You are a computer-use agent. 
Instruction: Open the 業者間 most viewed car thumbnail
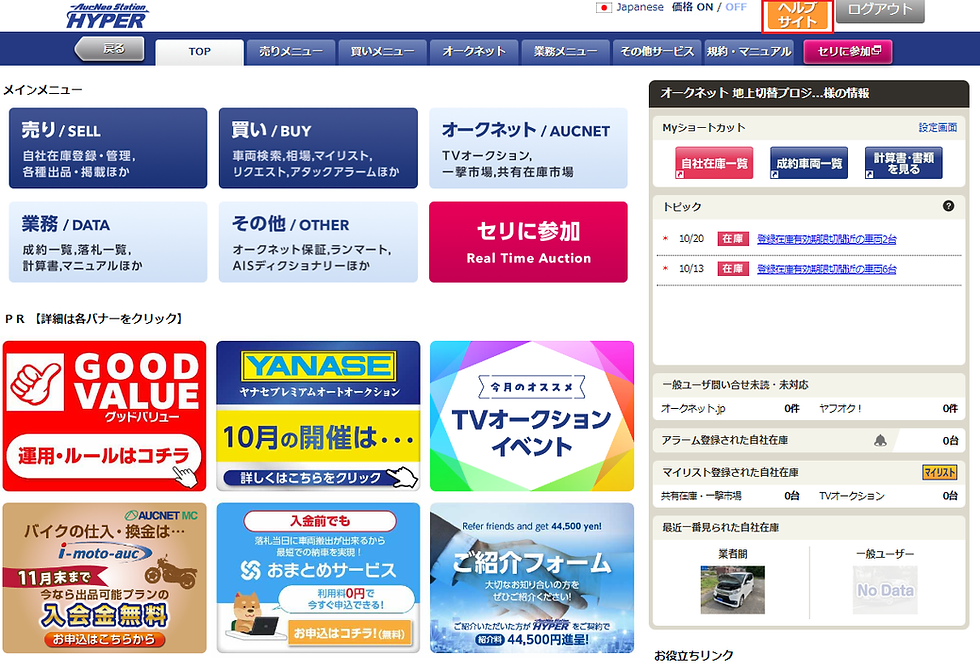click(732, 589)
